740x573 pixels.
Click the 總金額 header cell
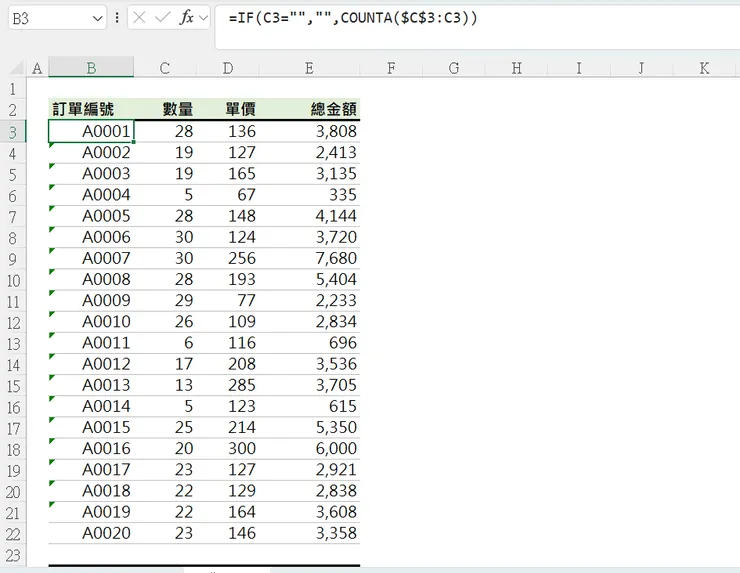coord(310,109)
